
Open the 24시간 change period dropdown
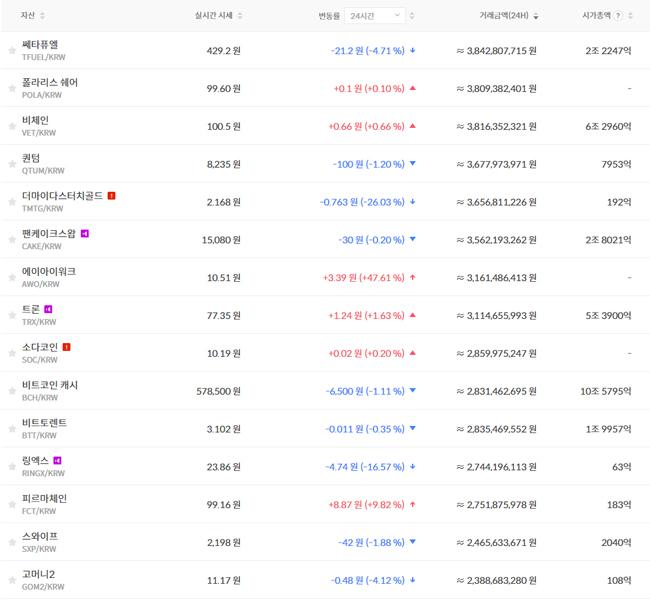click(x=375, y=16)
